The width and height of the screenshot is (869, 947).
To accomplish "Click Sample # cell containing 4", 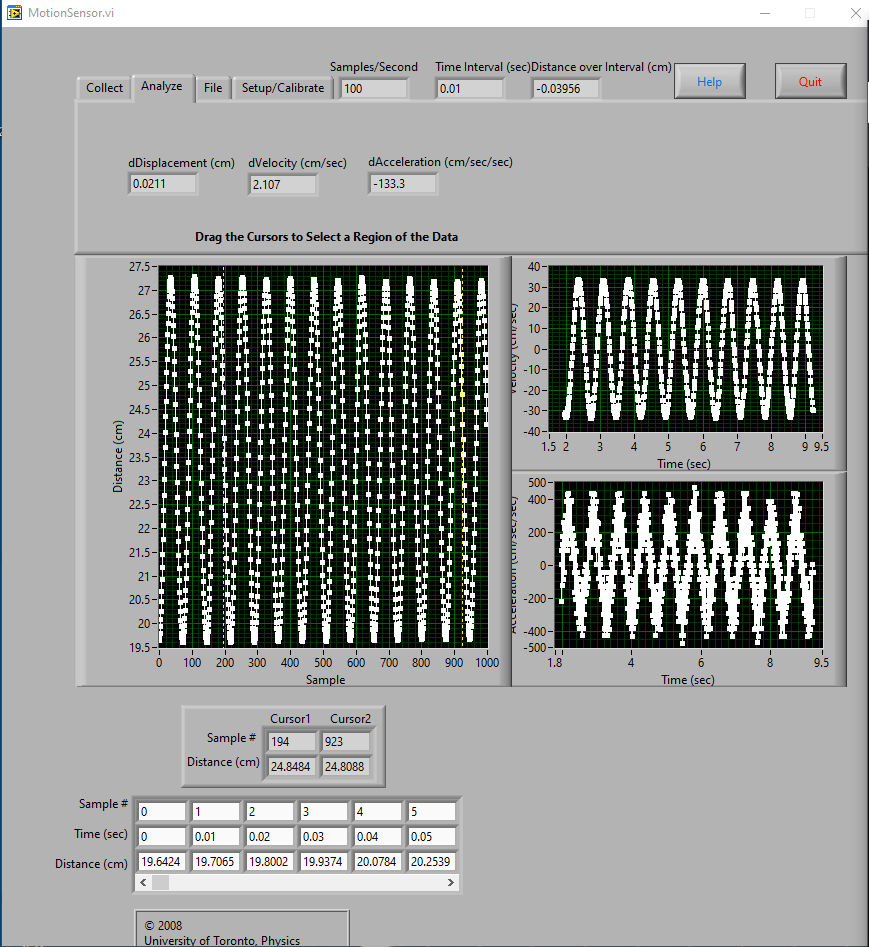I will click(x=377, y=812).
